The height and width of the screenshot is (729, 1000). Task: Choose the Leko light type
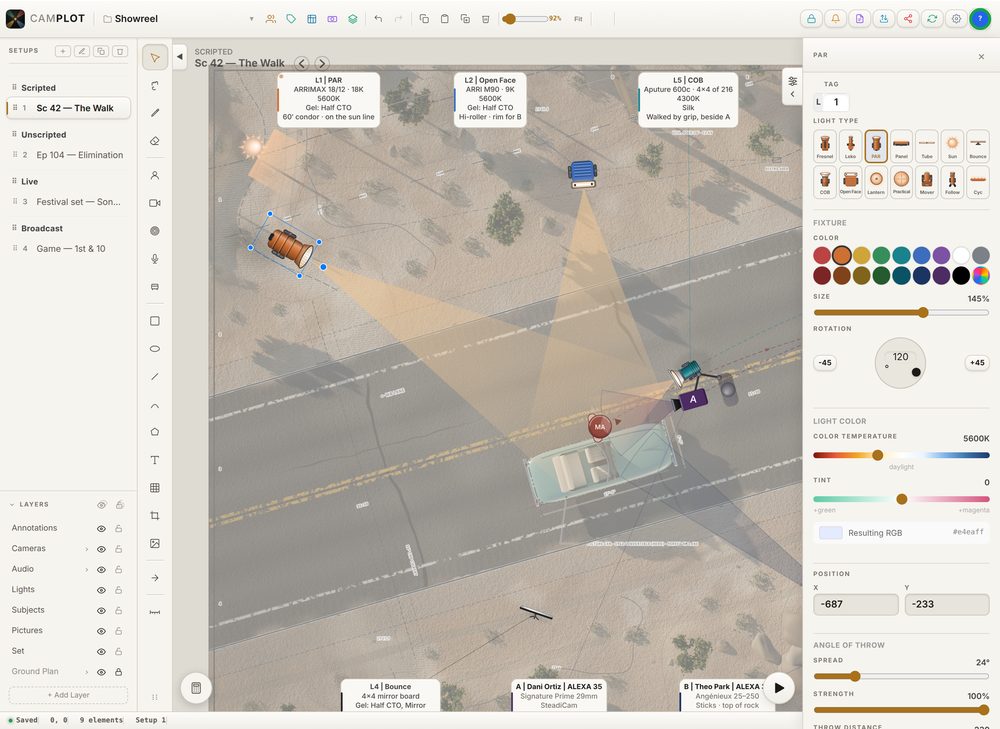tap(850, 146)
